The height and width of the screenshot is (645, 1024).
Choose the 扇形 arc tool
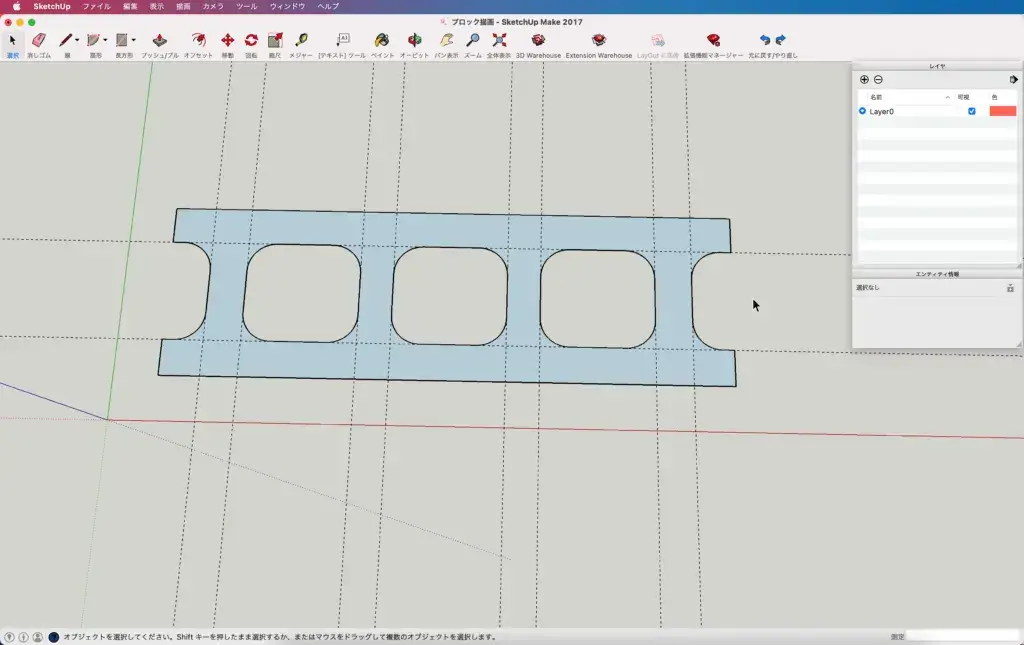pyautogui.click(x=93, y=40)
